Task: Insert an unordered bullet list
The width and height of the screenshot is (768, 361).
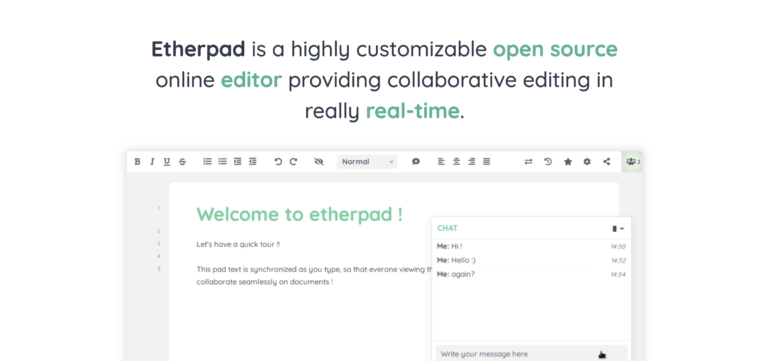Action: (222, 162)
